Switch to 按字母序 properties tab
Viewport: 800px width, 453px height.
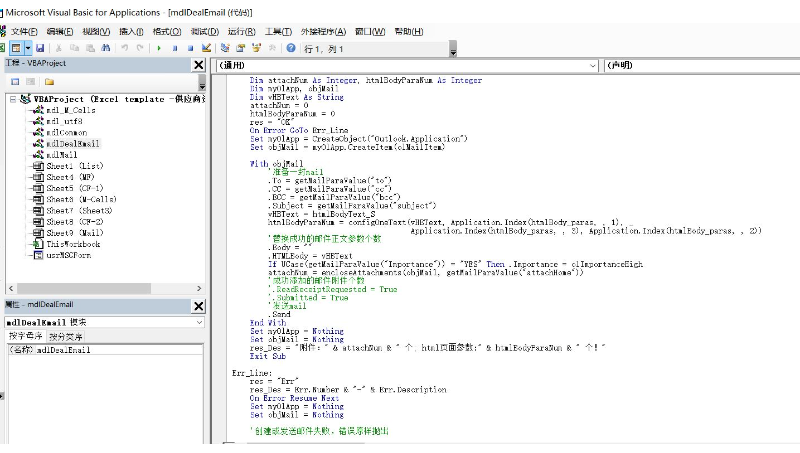click(x=26, y=336)
